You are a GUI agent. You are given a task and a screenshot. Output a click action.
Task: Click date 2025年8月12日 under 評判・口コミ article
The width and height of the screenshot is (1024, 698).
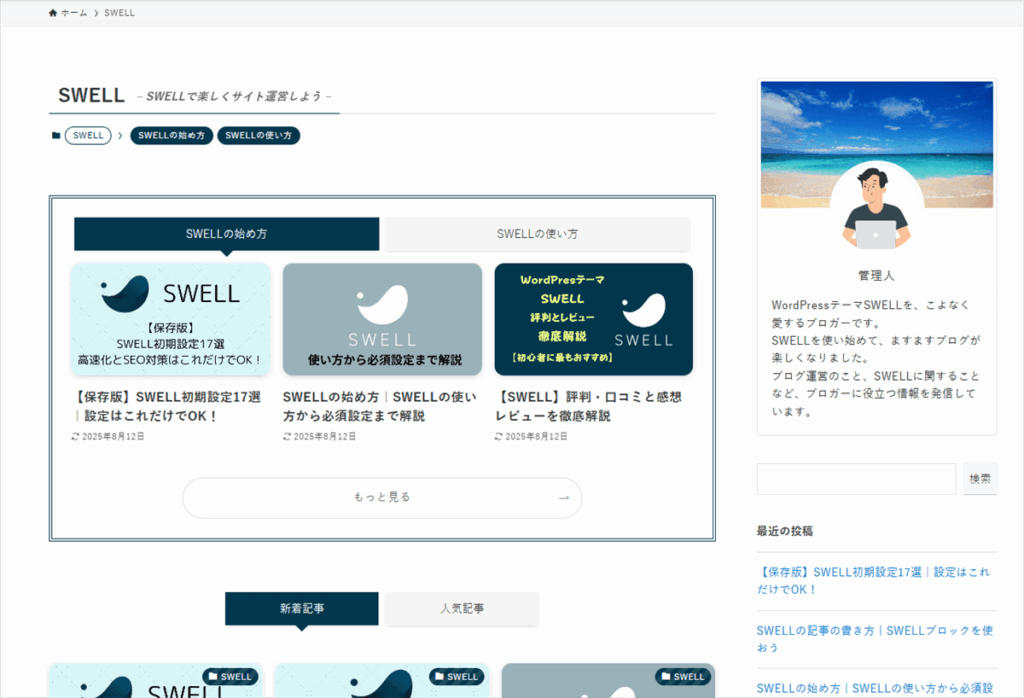pyautogui.click(x=536, y=436)
